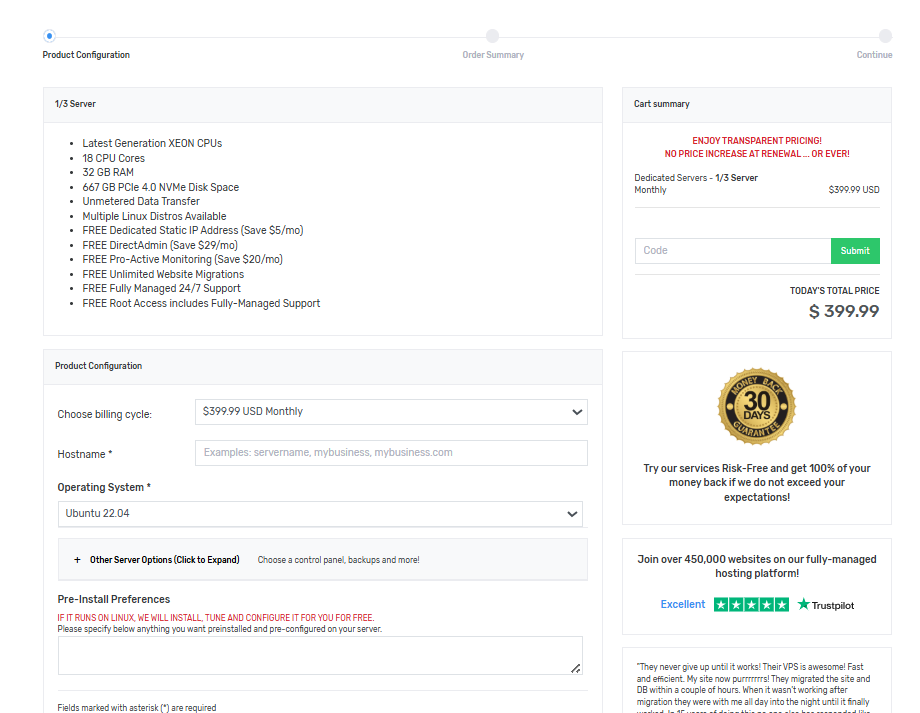
Task: Click into the Hostname input field
Action: (391, 453)
